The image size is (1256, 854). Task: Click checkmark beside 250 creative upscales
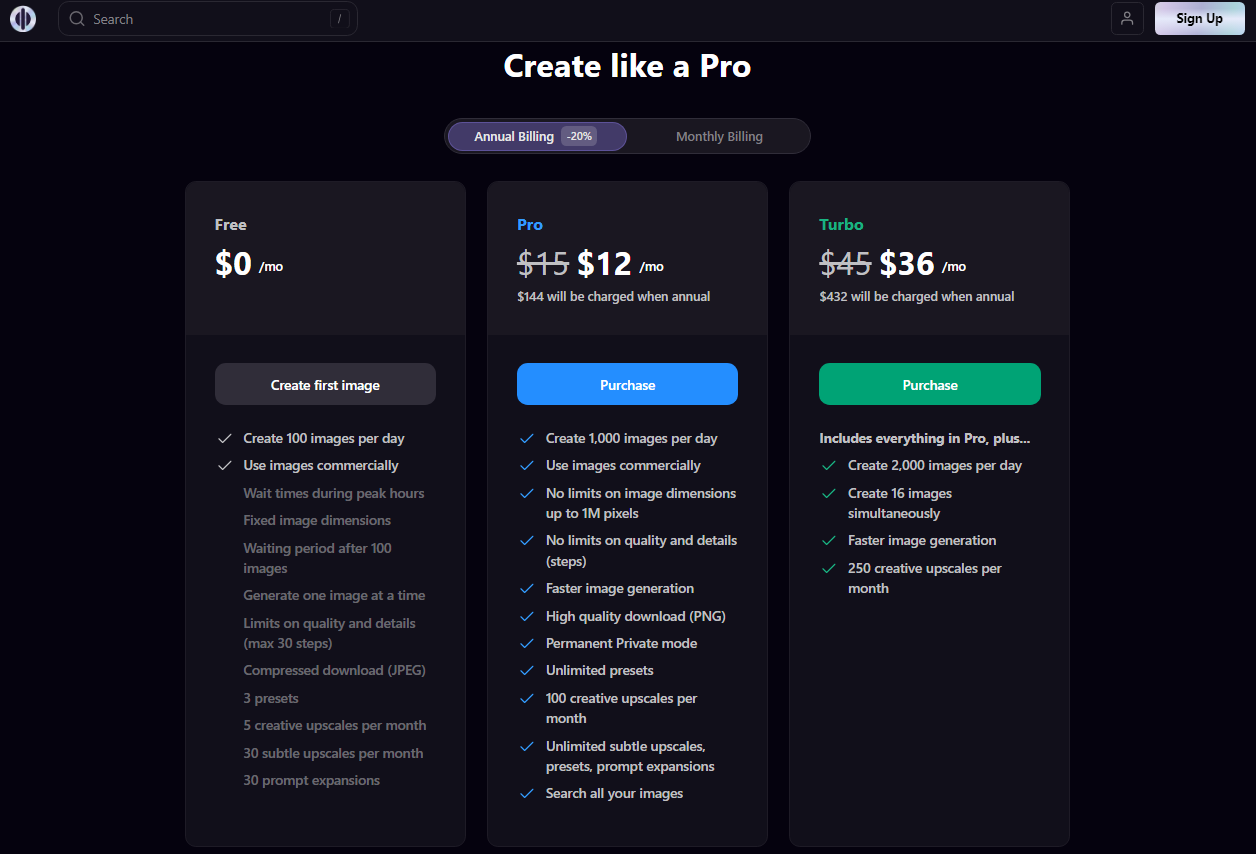tap(829, 569)
